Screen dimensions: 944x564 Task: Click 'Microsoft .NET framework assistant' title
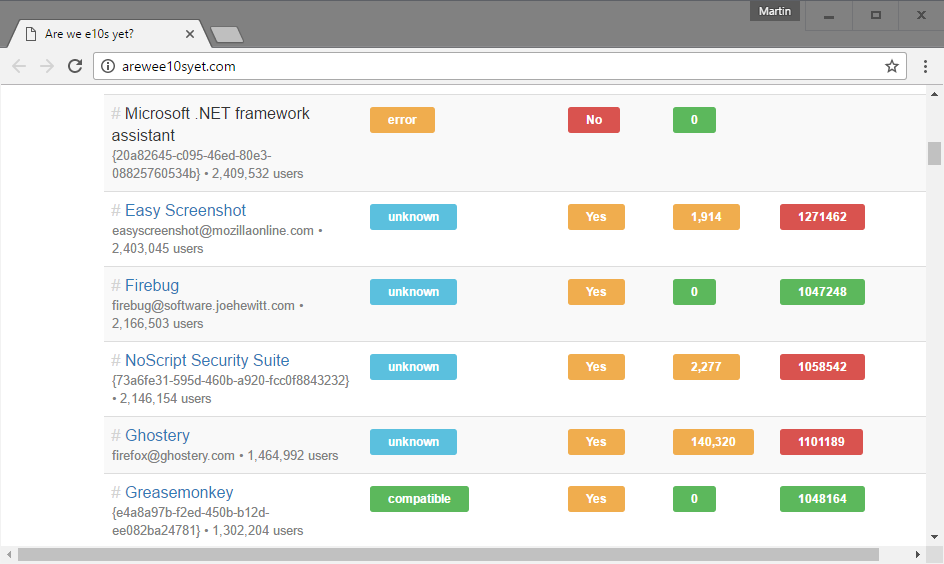tap(211, 124)
